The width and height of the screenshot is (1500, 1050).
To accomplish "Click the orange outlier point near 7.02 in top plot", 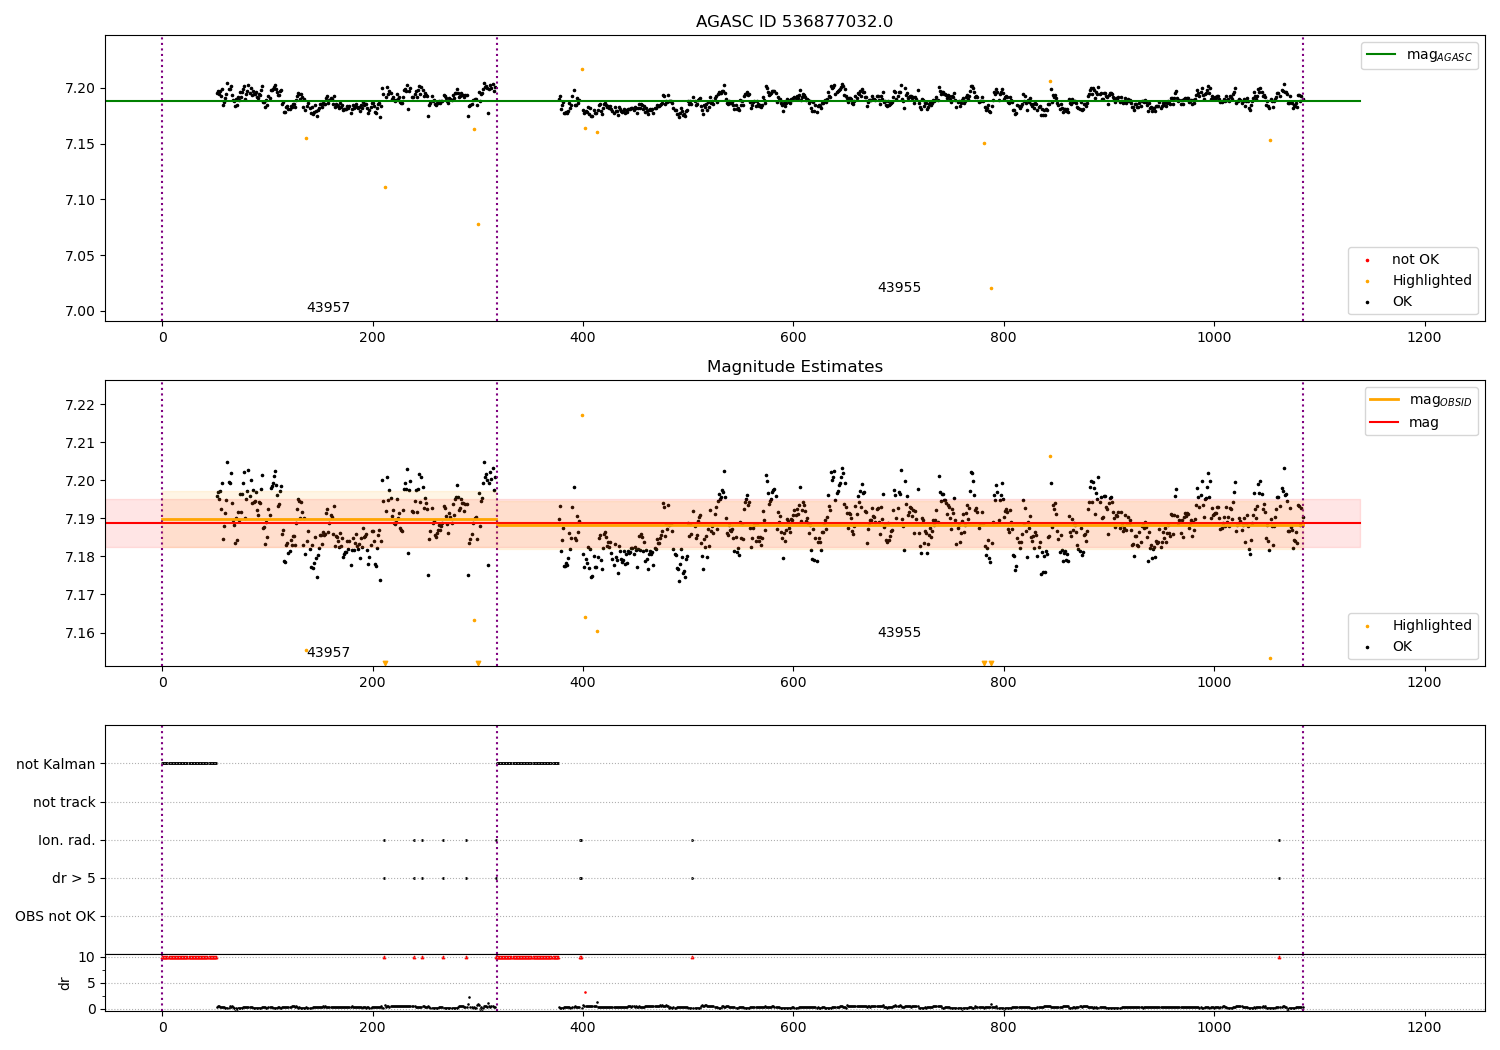I will [991, 288].
